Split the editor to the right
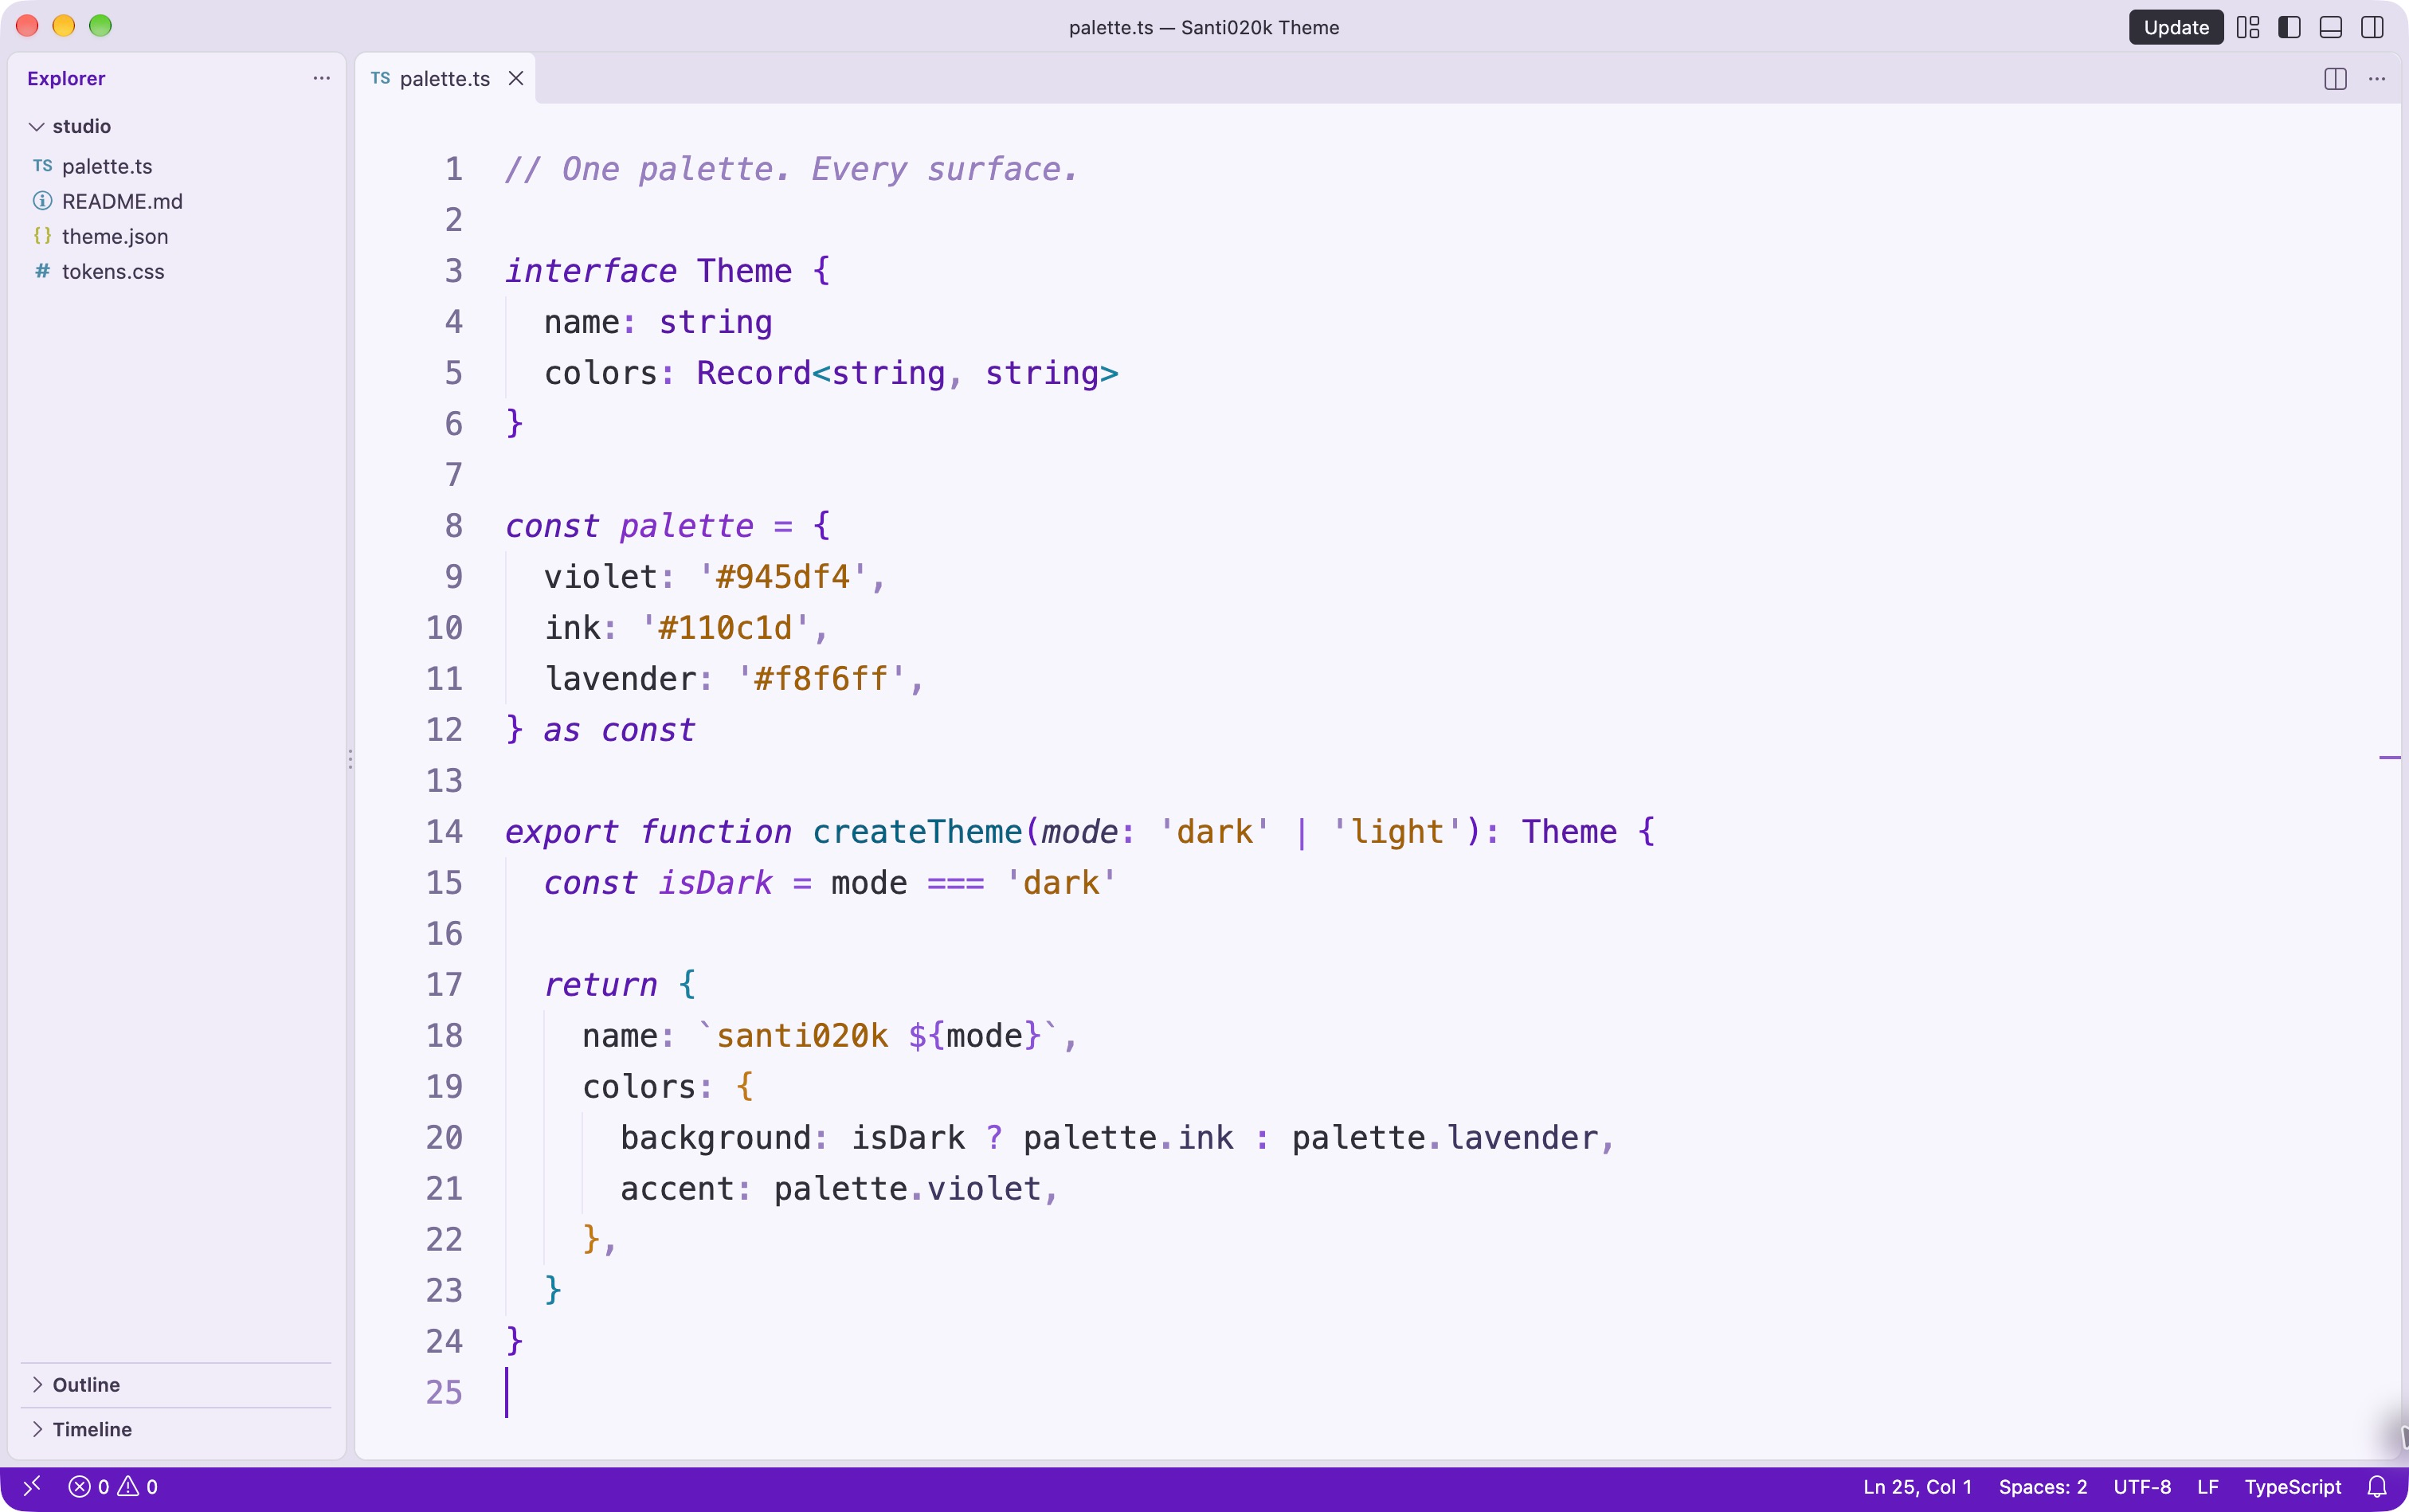The image size is (2409, 1512). click(2335, 78)
